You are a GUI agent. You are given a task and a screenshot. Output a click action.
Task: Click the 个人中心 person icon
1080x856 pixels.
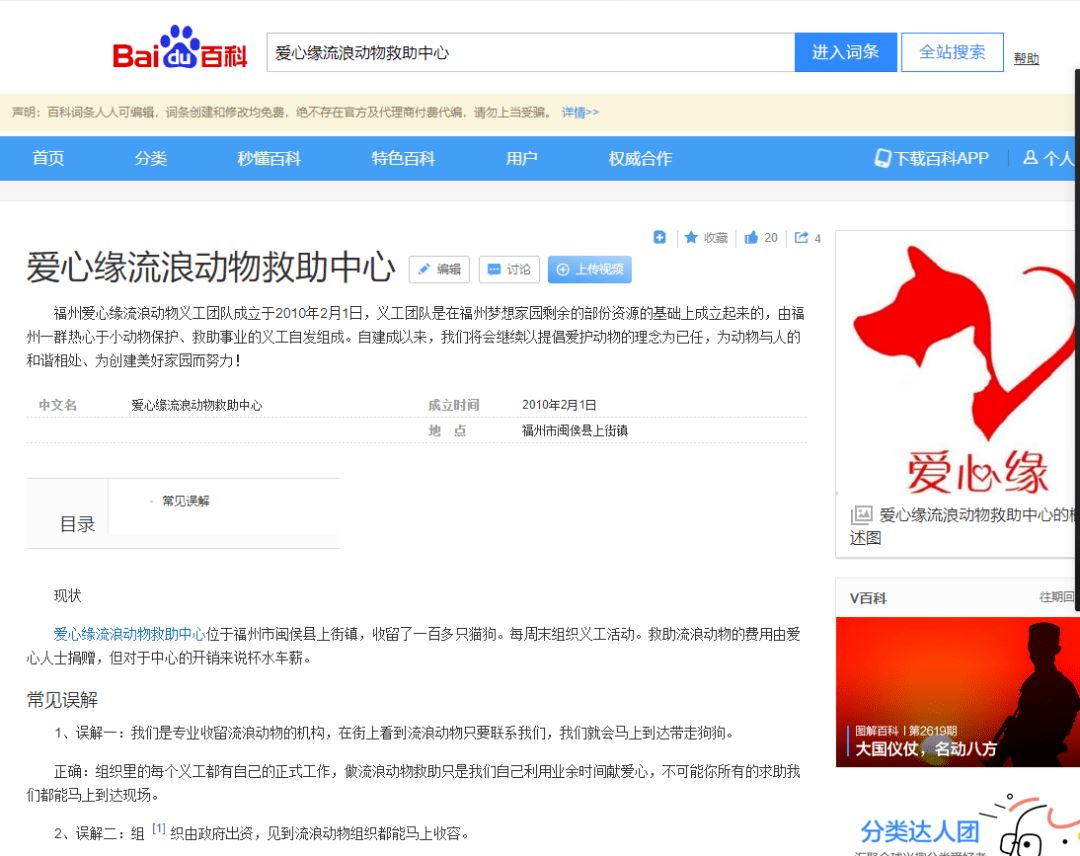pyautogui.click(x=1029, y=158)
